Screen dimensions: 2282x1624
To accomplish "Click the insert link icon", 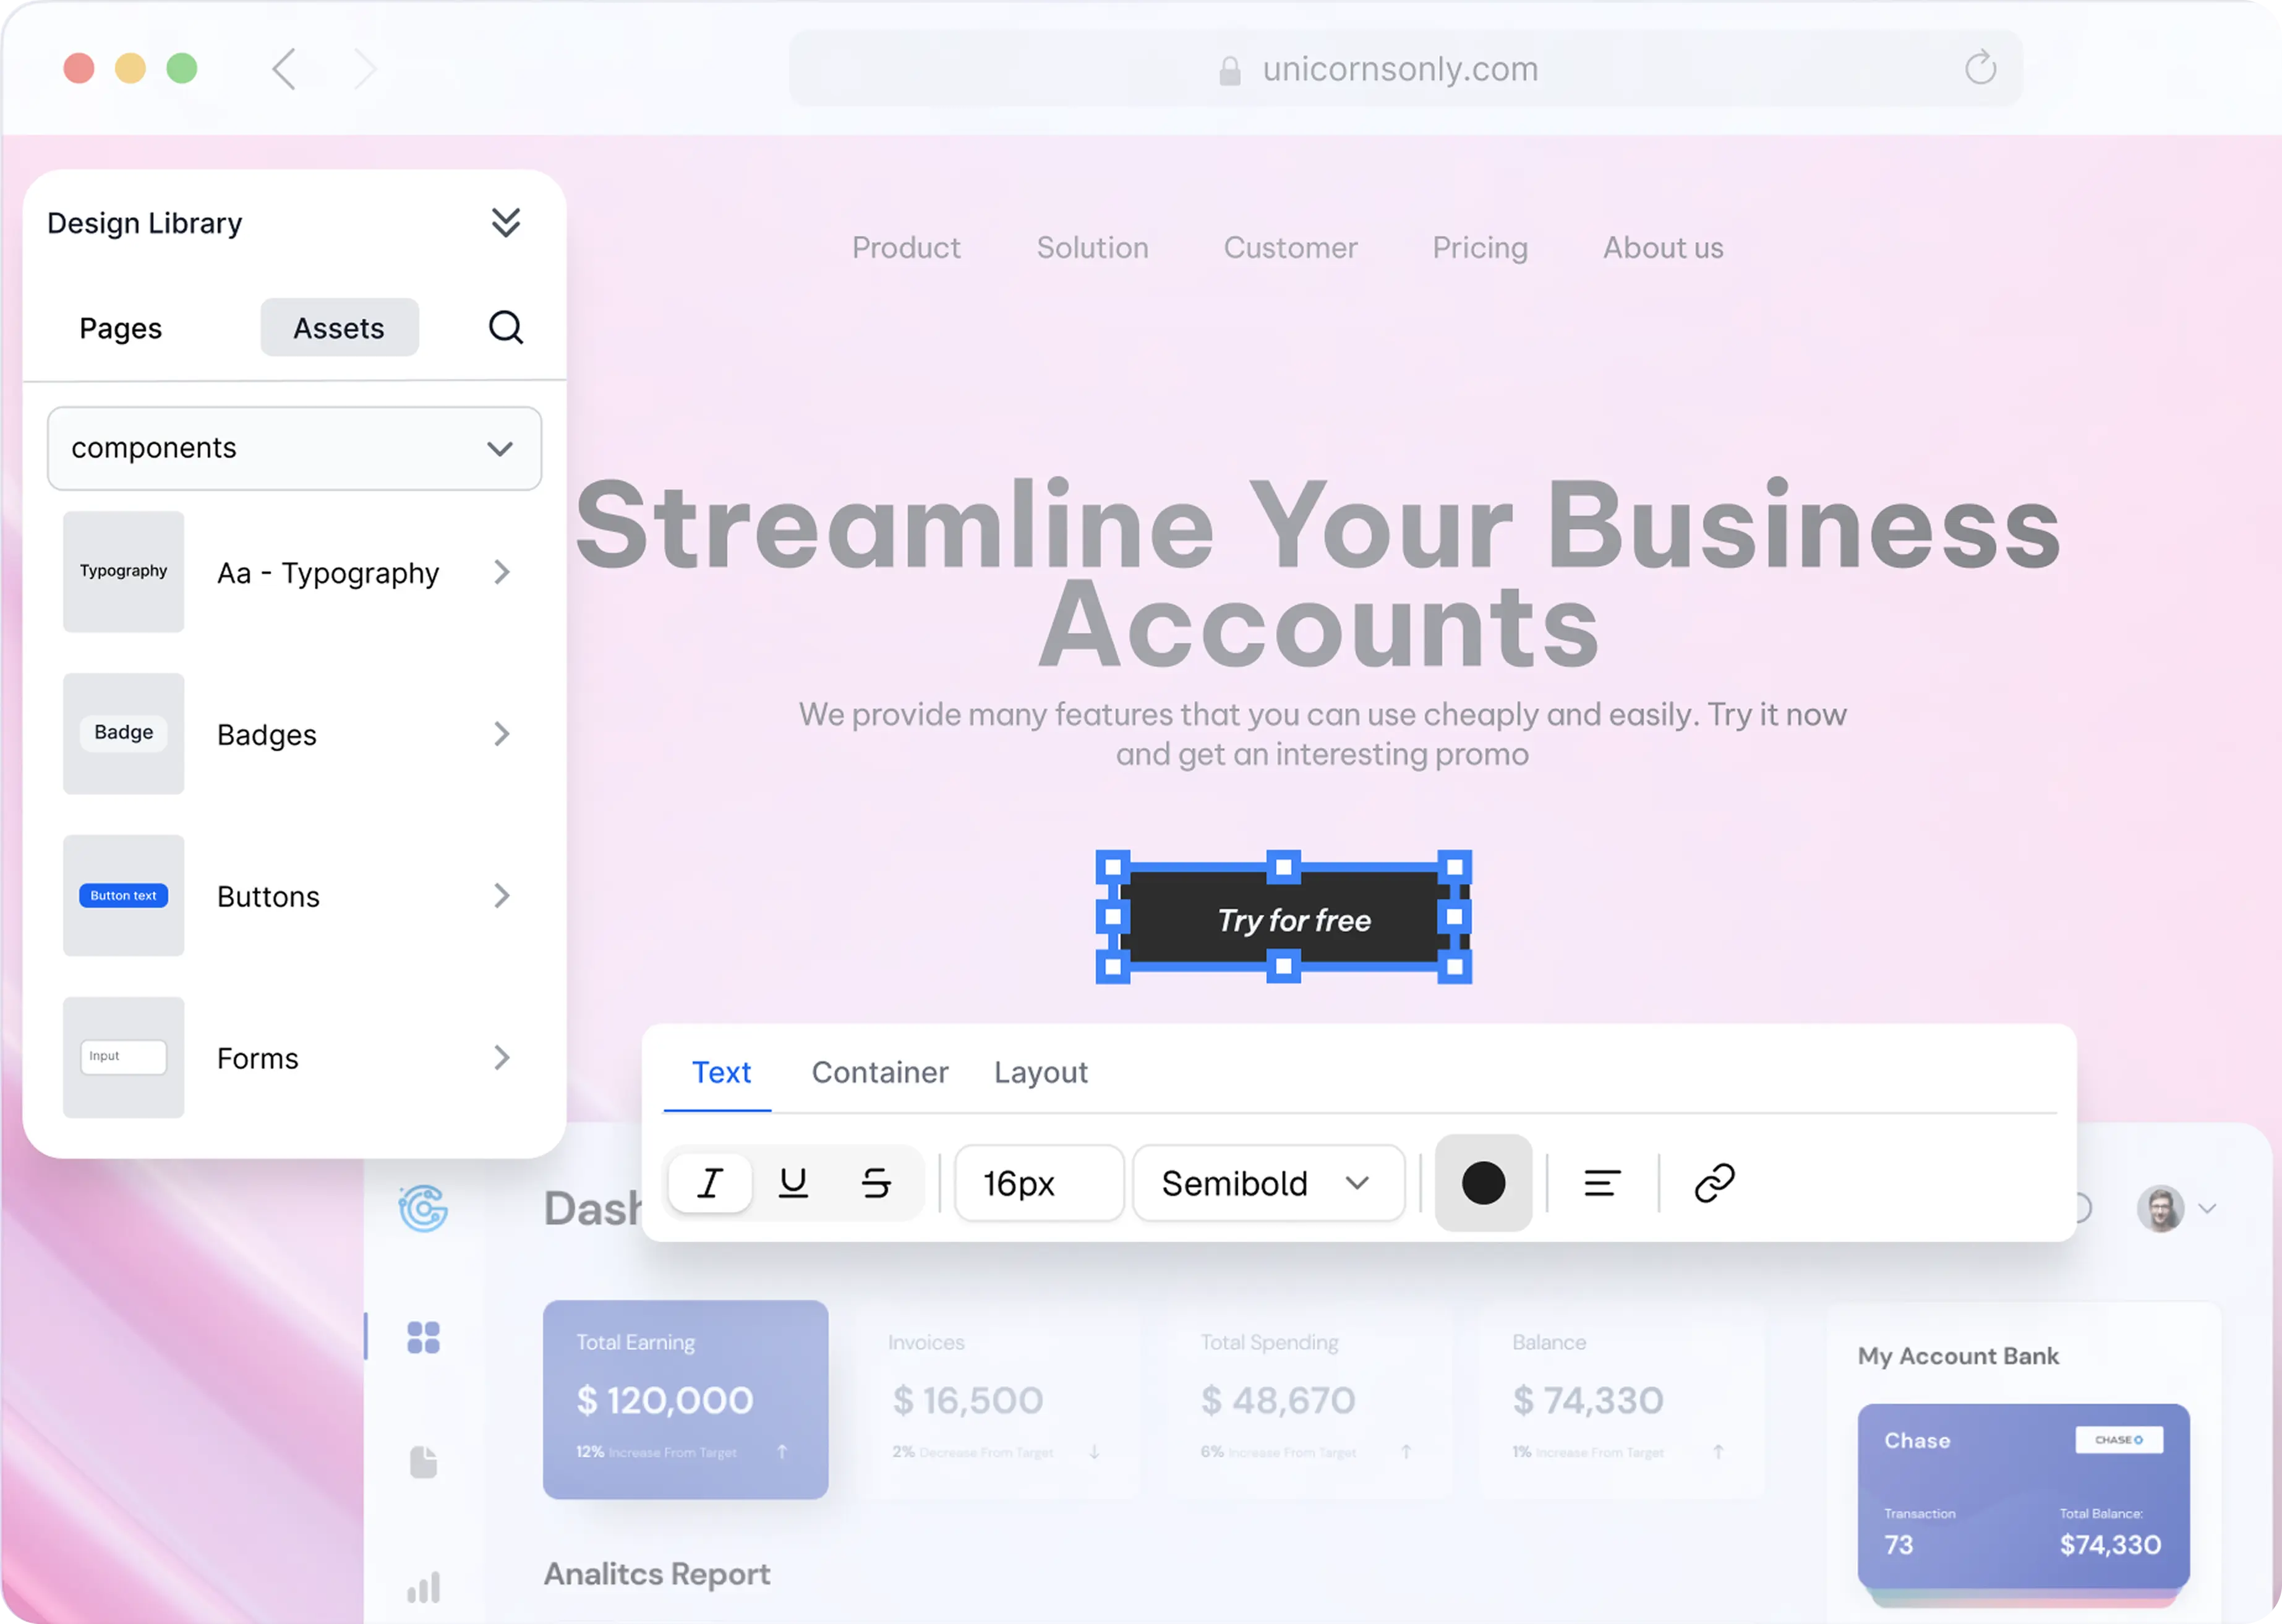I will click(1714, 1183).
